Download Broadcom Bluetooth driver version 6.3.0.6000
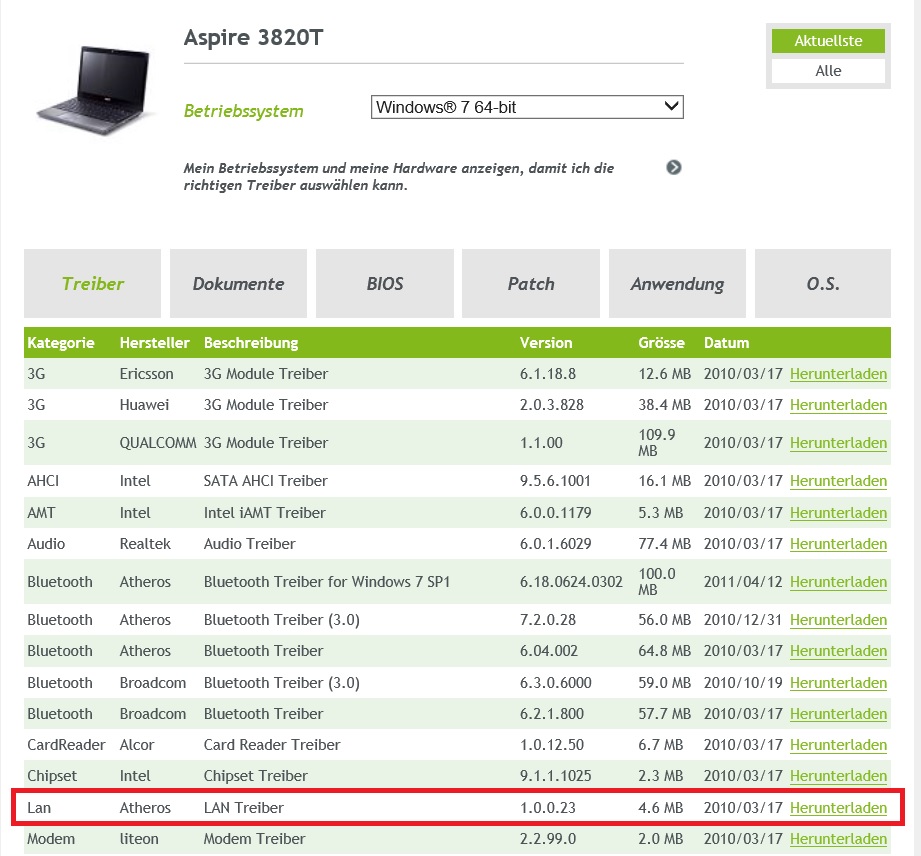The image size is (921, 856). point(838,683)
